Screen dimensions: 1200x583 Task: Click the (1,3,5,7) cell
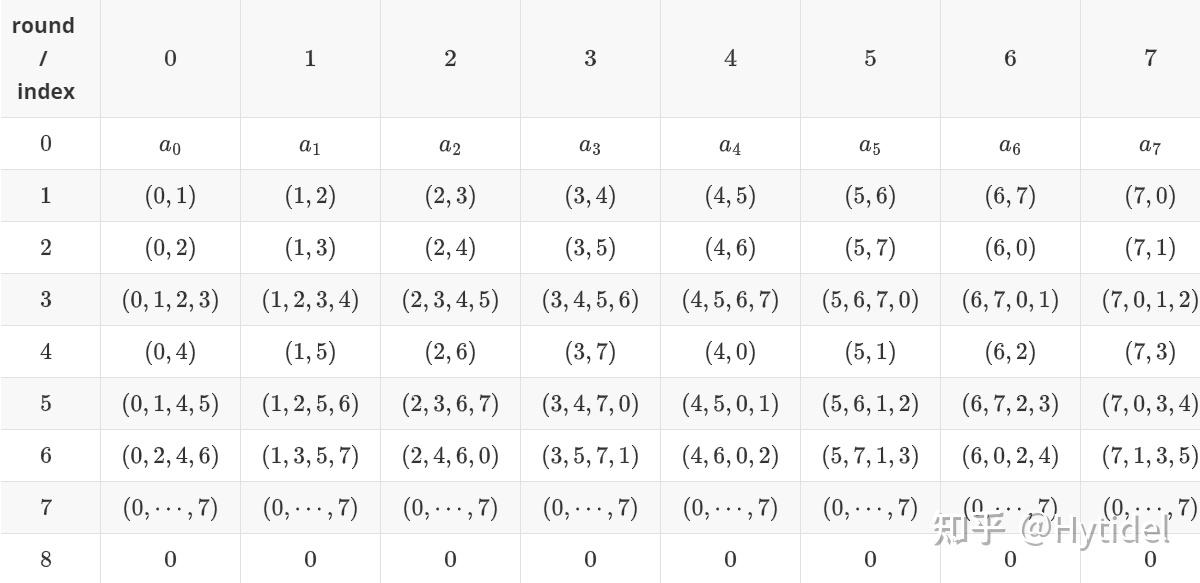(310, 456)
